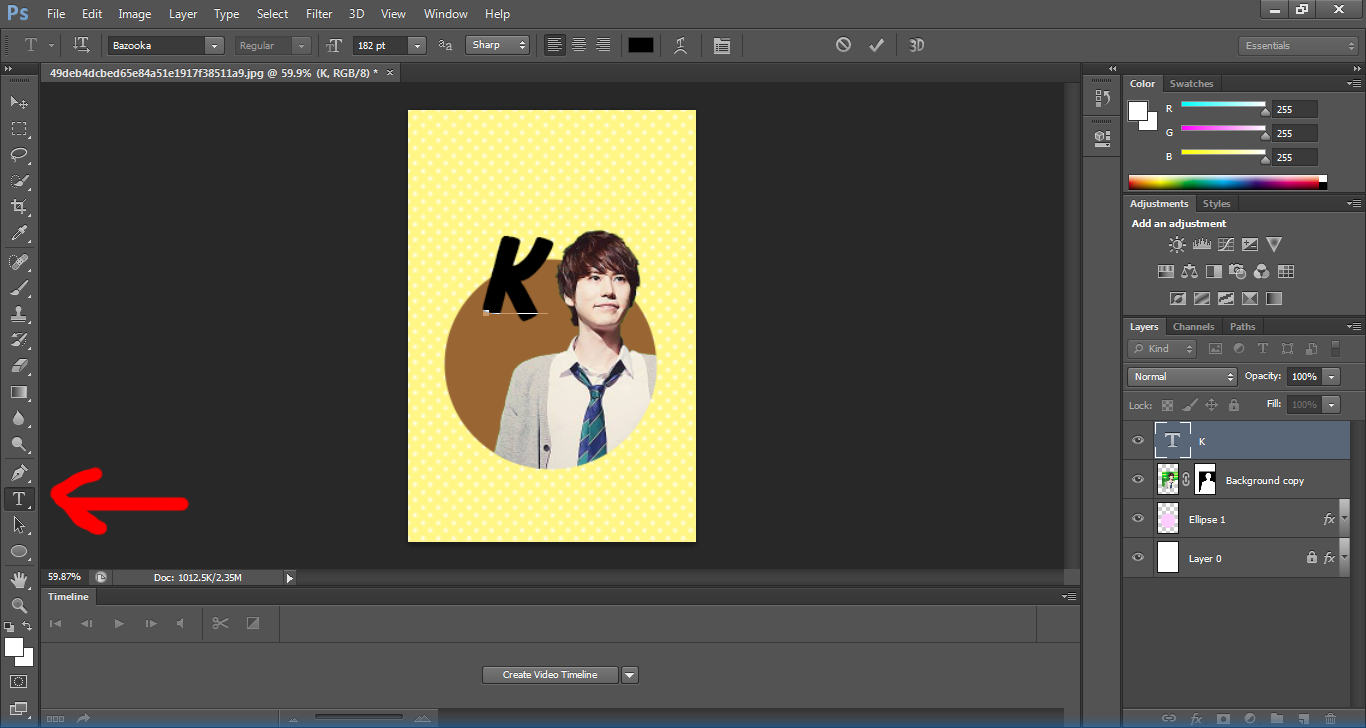The image size is (1366, 728).
Task: Click Create Video Timeline button
Action: pos(550,675)
